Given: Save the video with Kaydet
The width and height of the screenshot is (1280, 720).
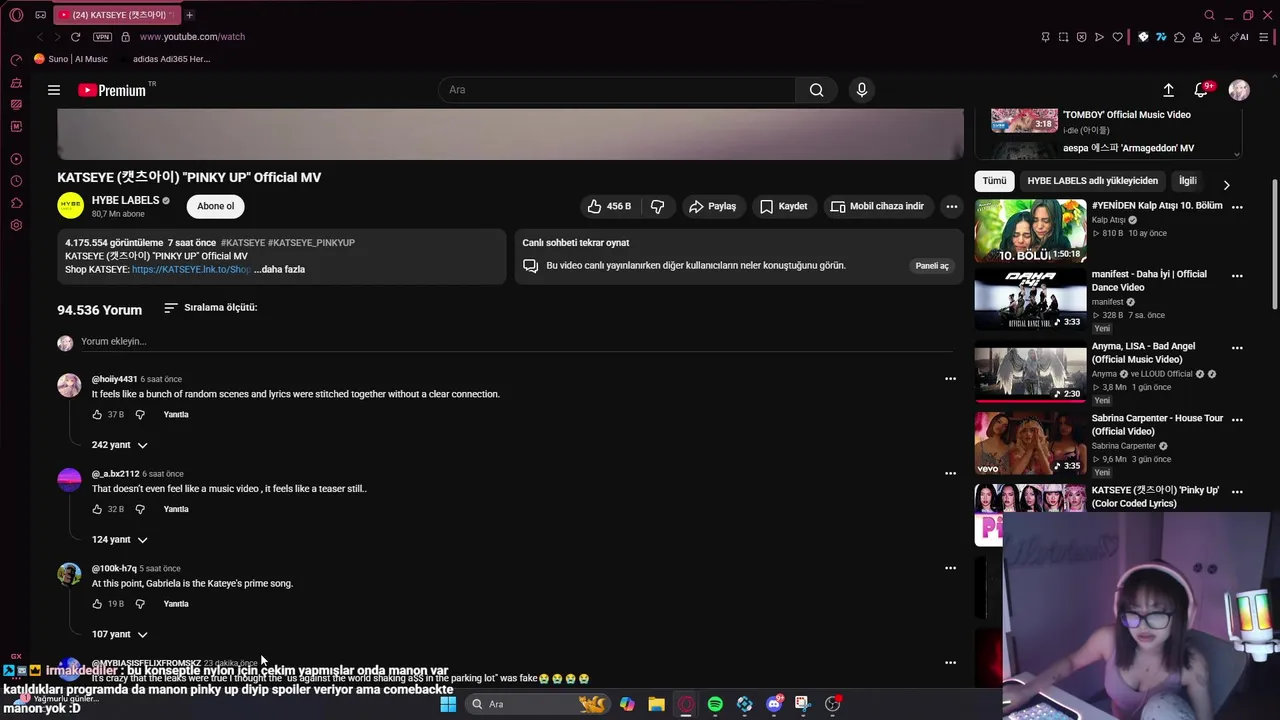Looking at the screenshot, I should pyautogui.click(x=783, y=206).
